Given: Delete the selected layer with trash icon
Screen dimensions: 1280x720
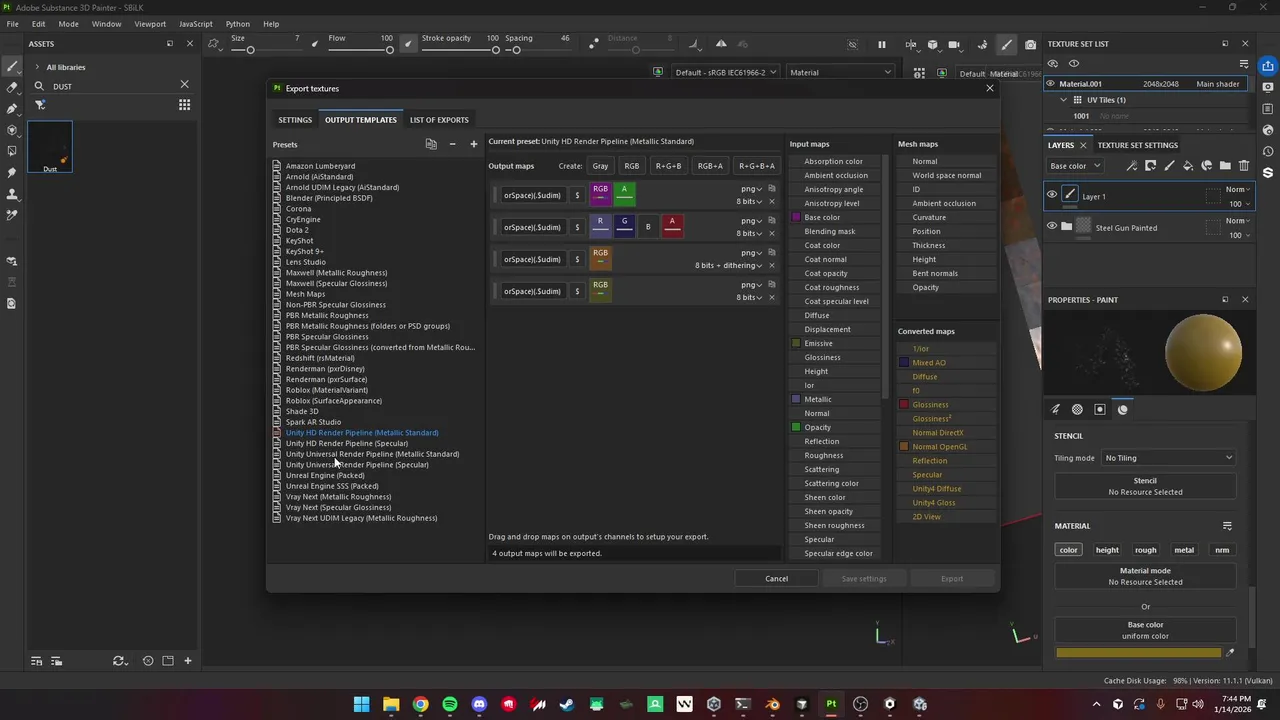Looking at the screenshot, I should pos(1244,166).
